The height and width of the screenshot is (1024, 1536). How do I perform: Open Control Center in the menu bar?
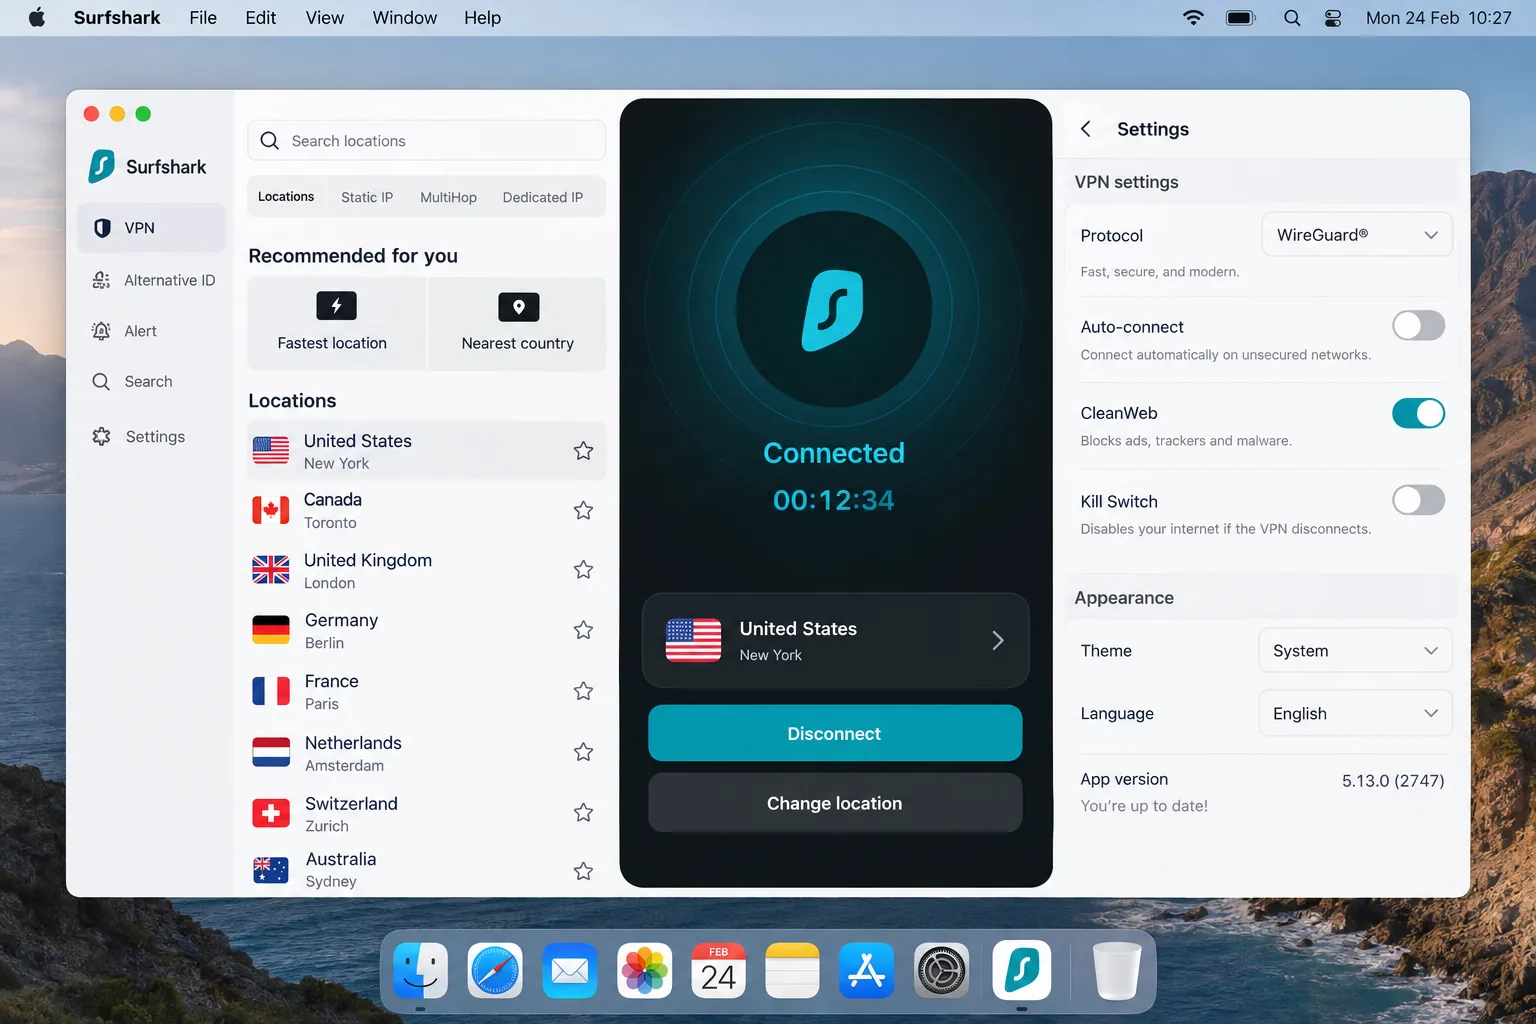point(1333,18)
